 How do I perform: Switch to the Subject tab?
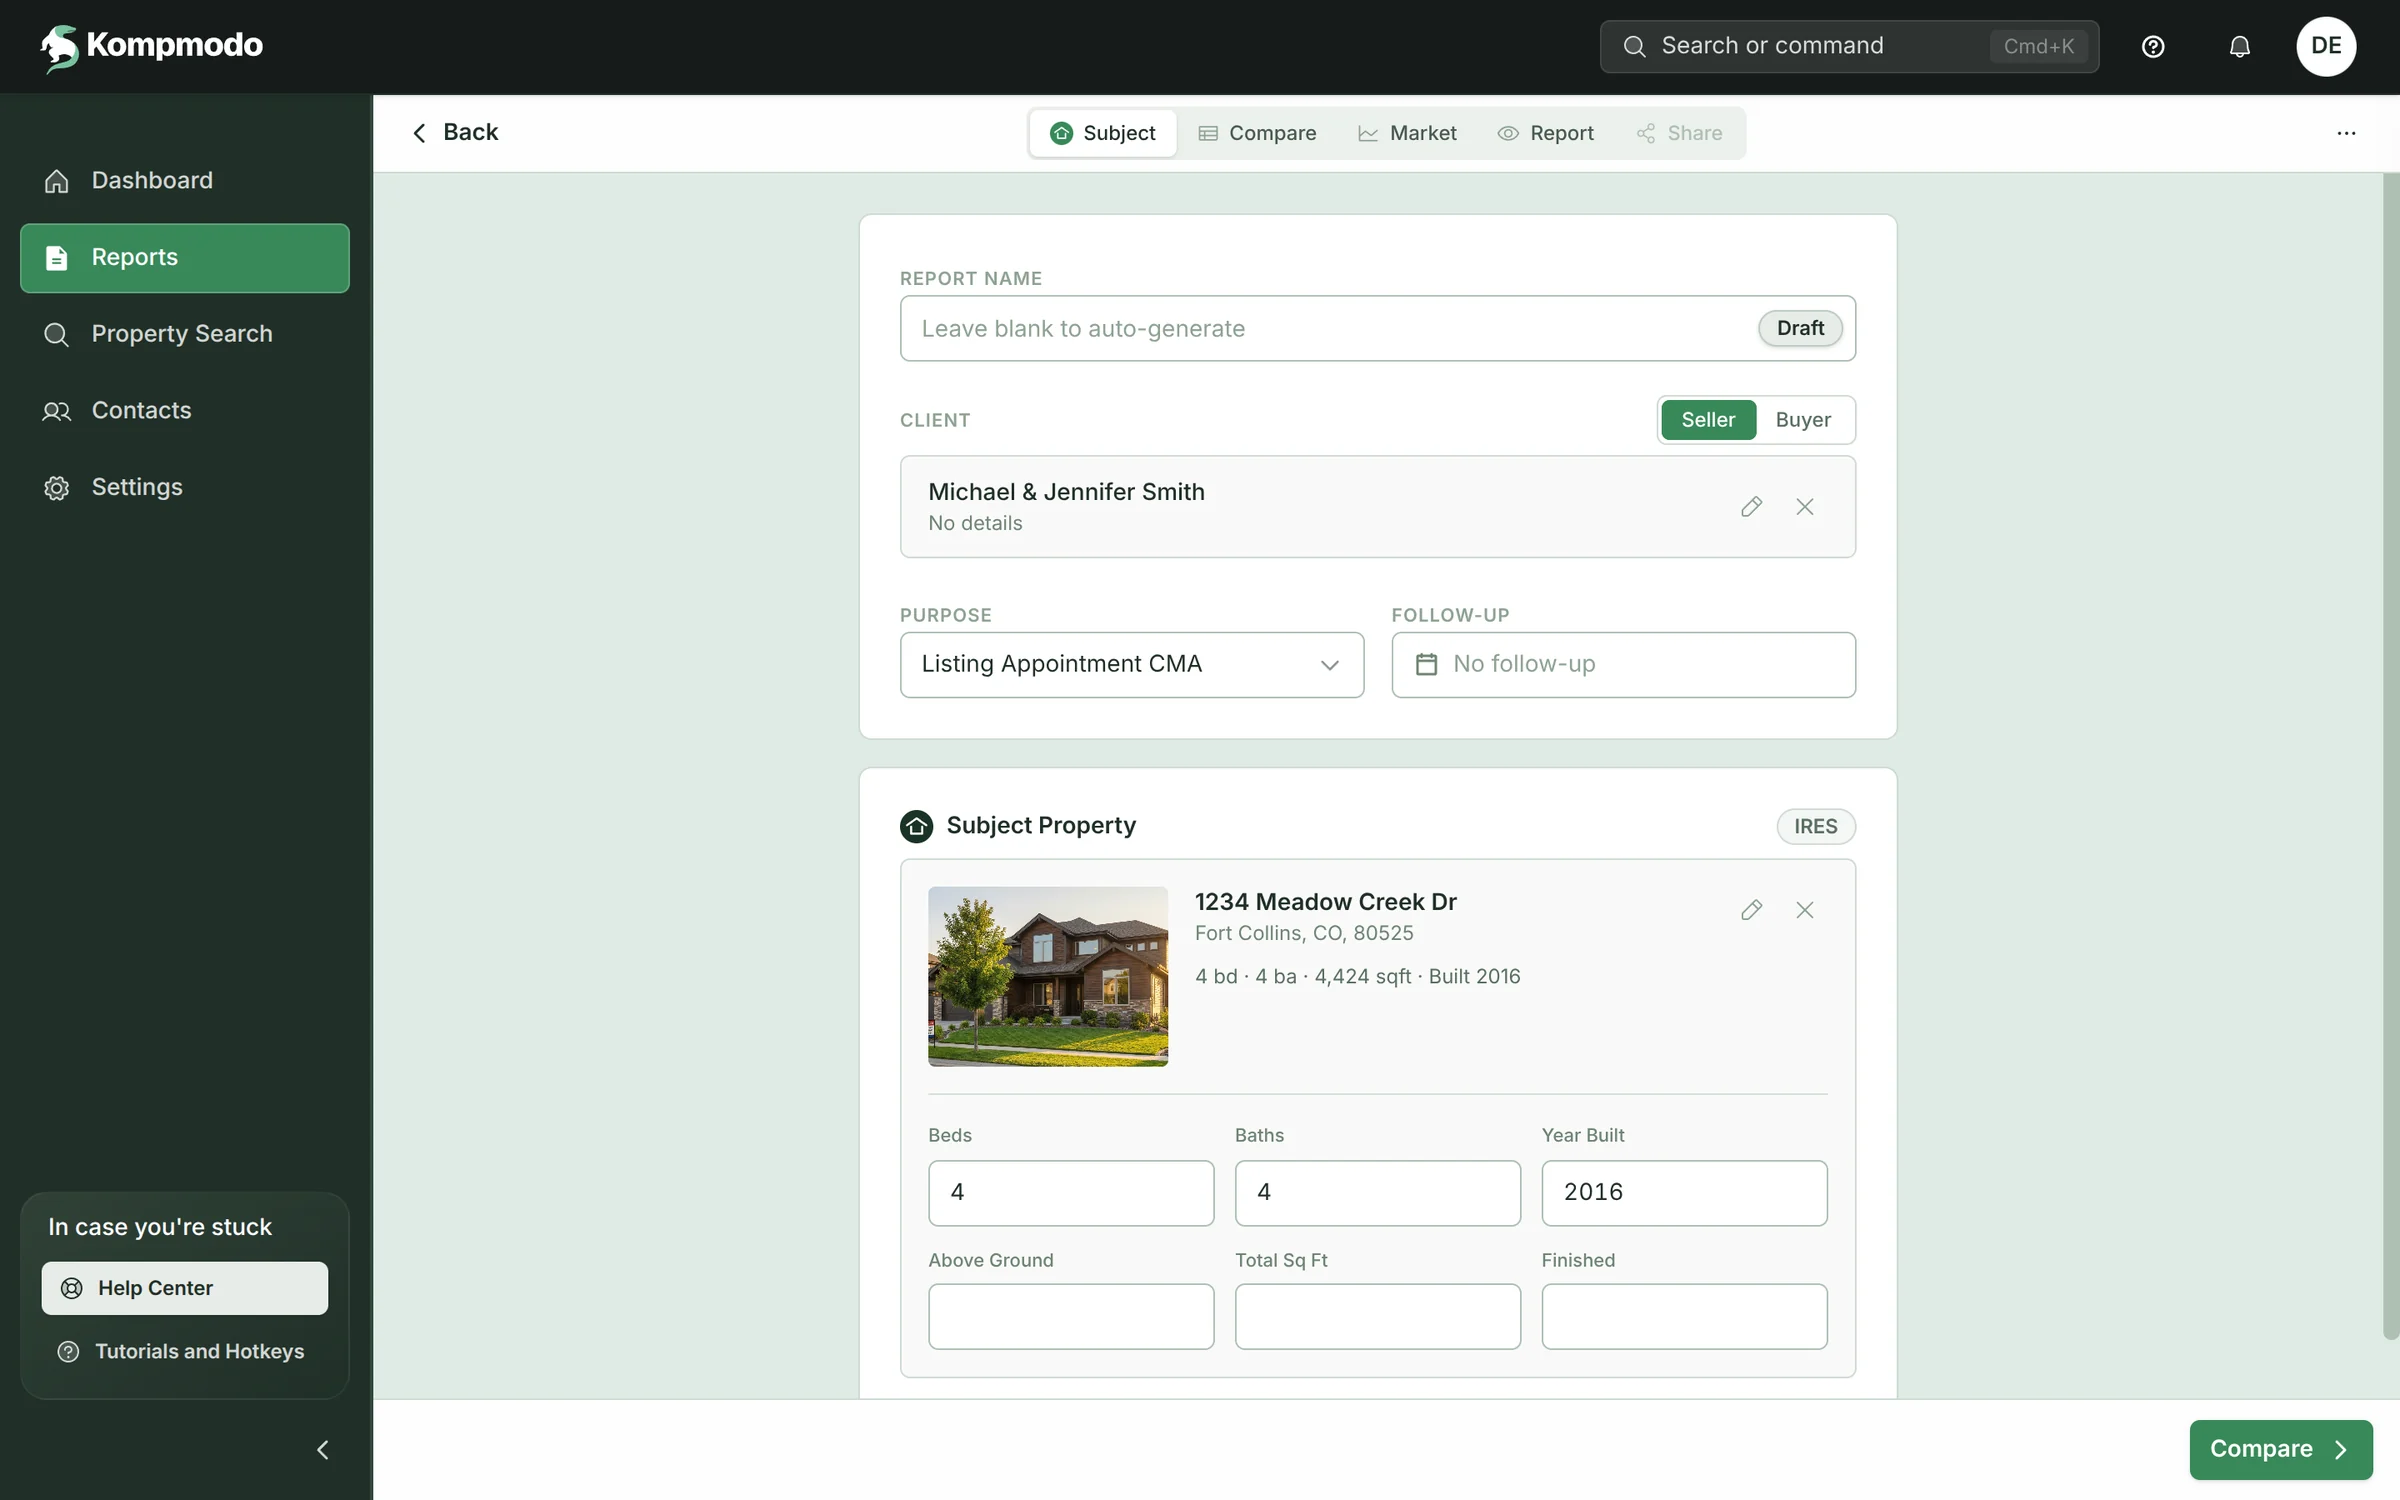tap(1103, 133)
